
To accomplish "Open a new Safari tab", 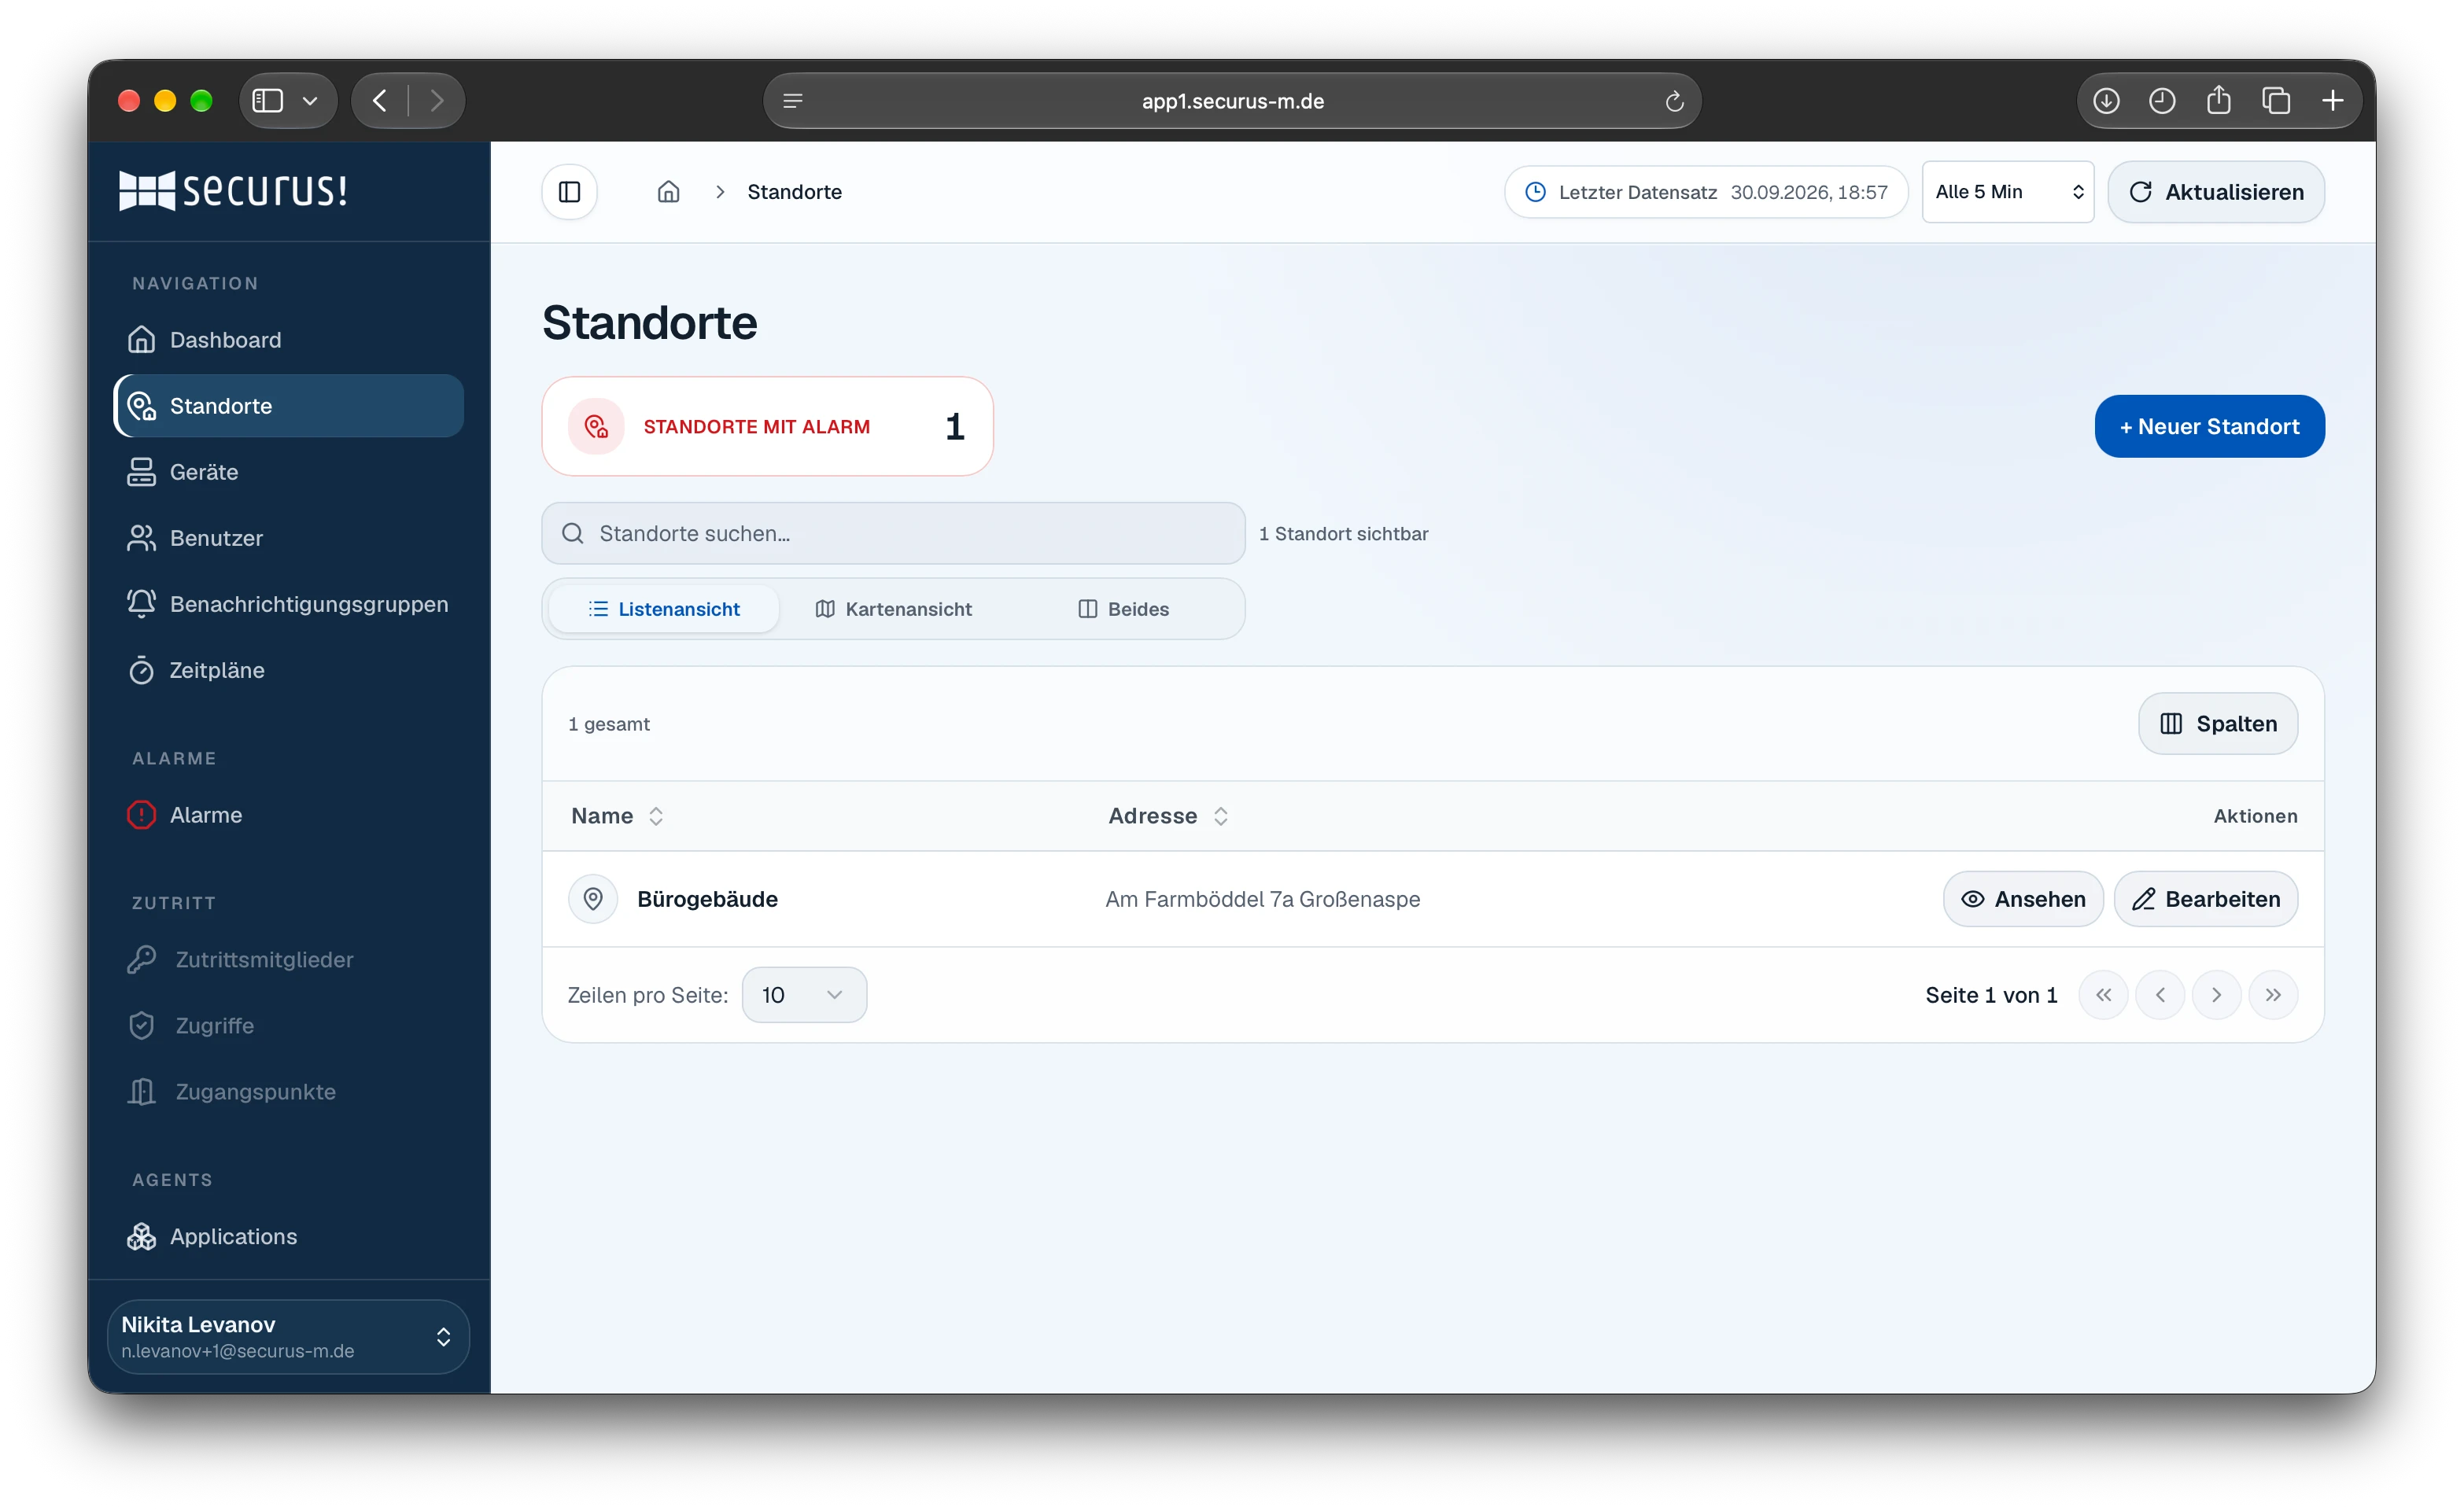I will pos(2333,101).
